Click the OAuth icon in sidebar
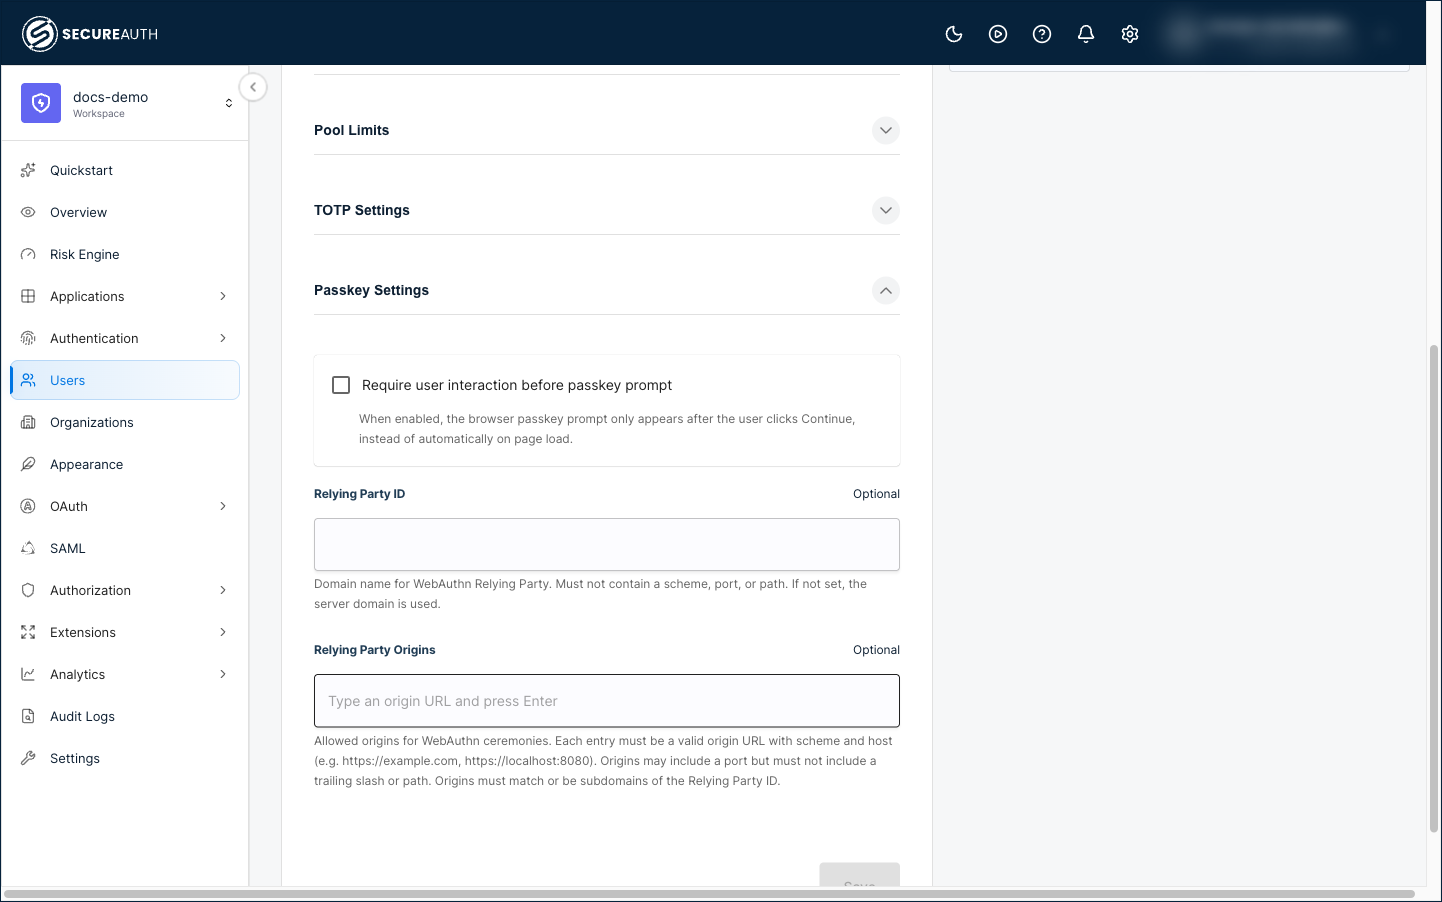 tap(28, 506)
